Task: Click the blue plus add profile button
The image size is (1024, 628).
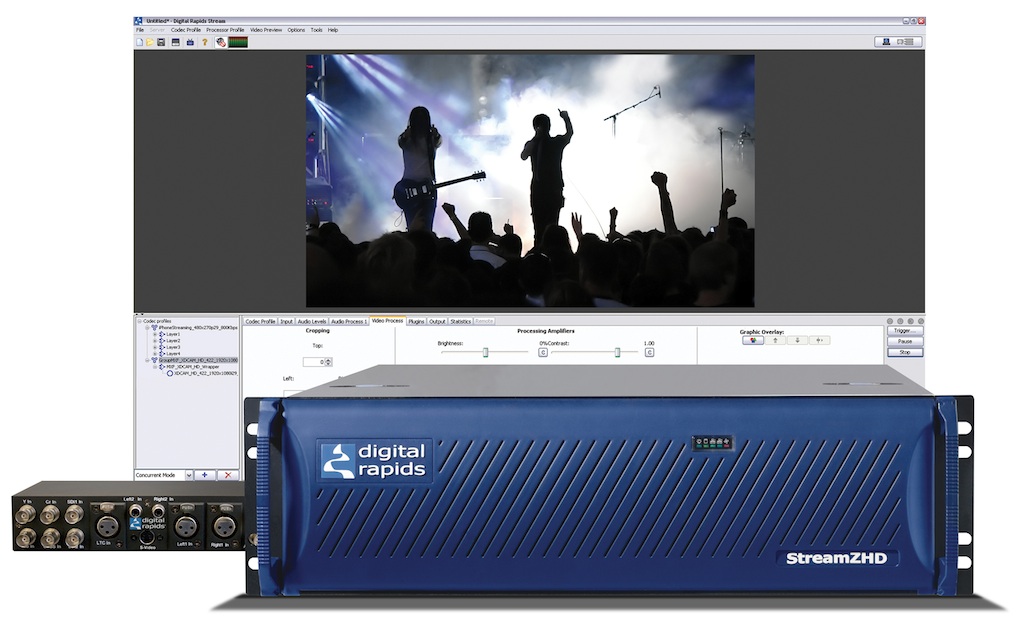Action: (x=204, y=475)
